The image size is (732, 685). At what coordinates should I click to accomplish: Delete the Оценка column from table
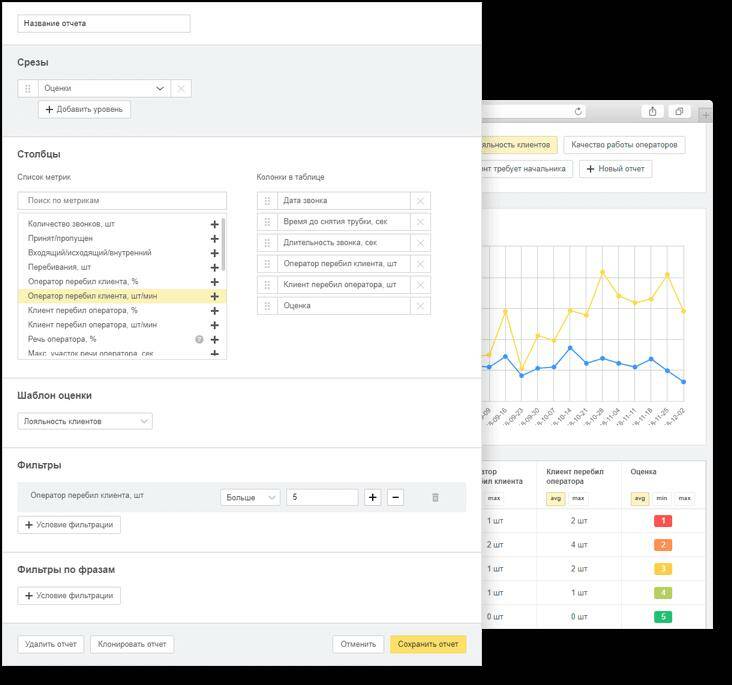tap(420, 306)
